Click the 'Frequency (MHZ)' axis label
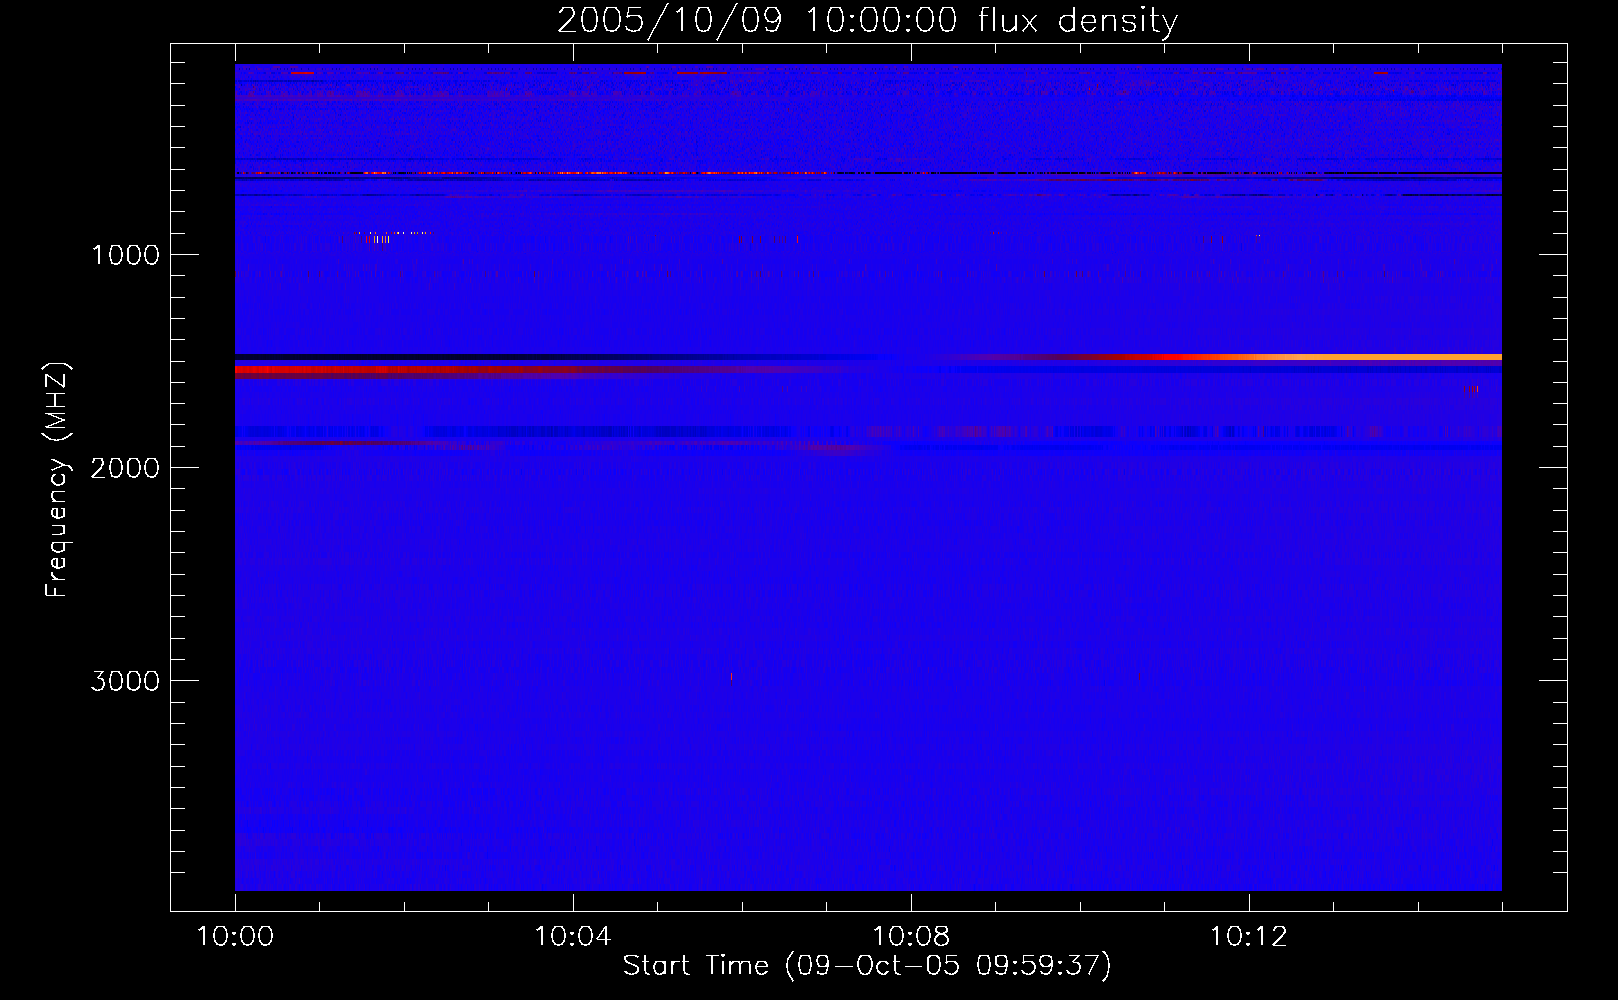 click(x=58, y=480)
